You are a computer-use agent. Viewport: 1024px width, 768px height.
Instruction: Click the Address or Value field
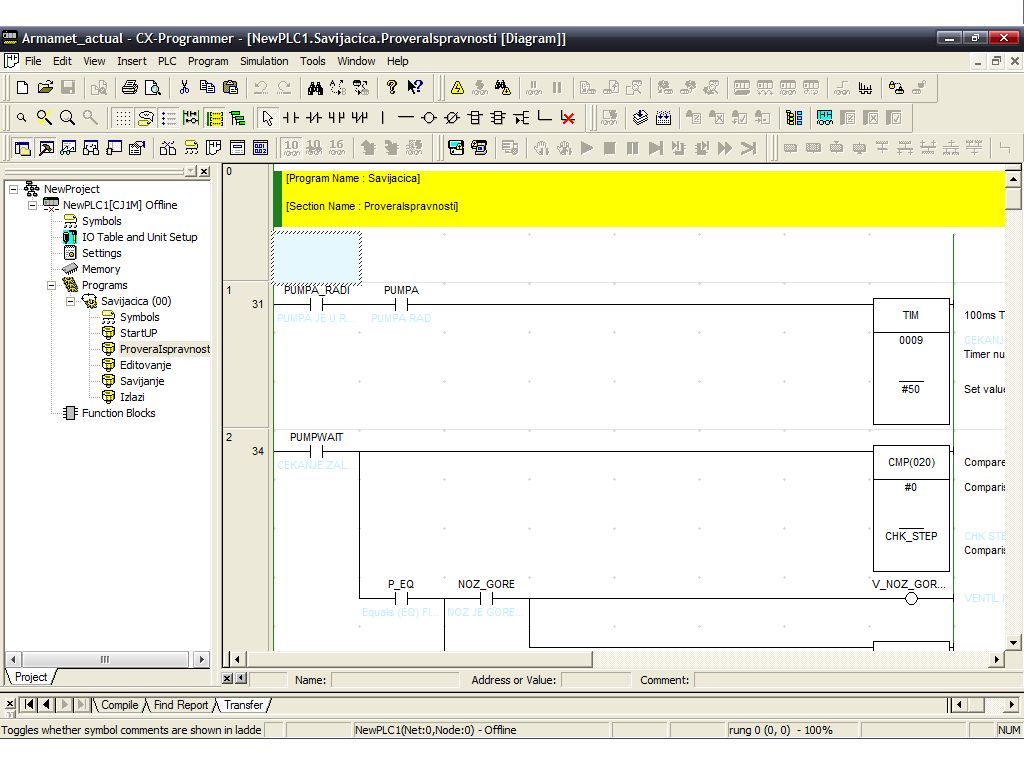[595, 680]
